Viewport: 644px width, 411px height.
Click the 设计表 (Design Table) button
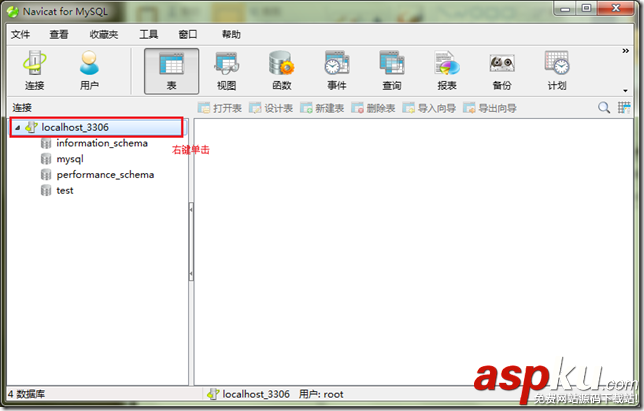[271, 108]
